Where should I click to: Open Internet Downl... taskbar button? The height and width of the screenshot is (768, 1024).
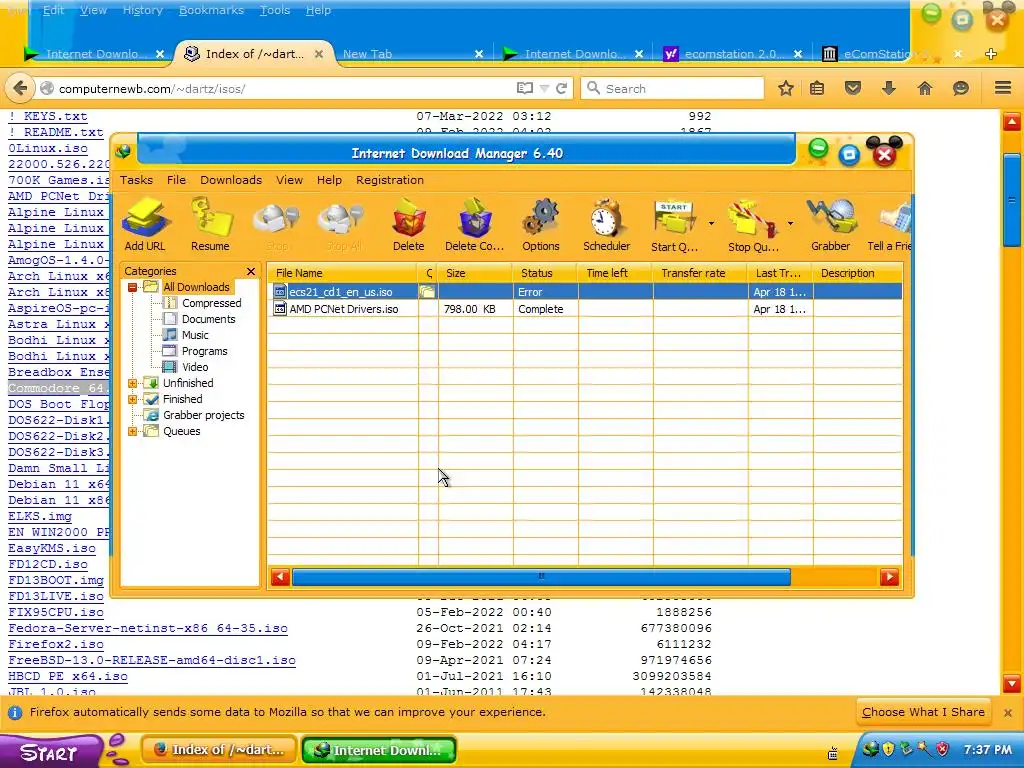tap(379, 750)
